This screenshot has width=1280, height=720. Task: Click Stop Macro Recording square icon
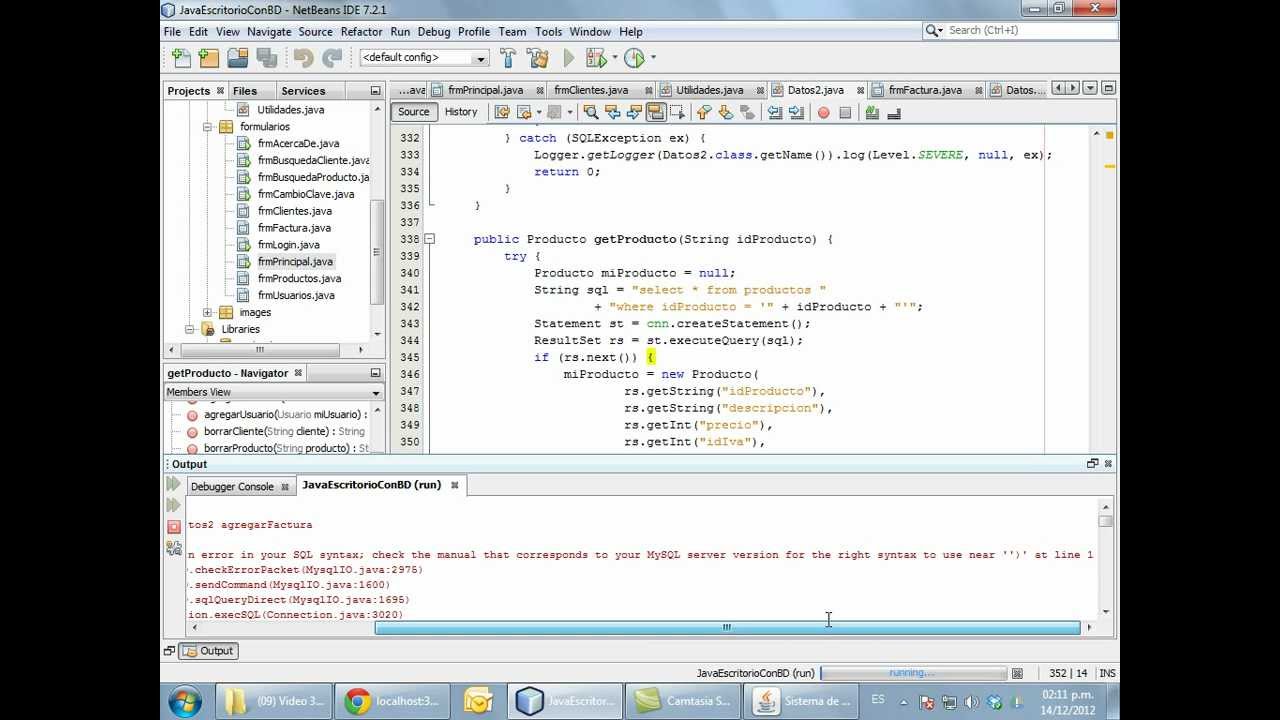tap(845, 113)
